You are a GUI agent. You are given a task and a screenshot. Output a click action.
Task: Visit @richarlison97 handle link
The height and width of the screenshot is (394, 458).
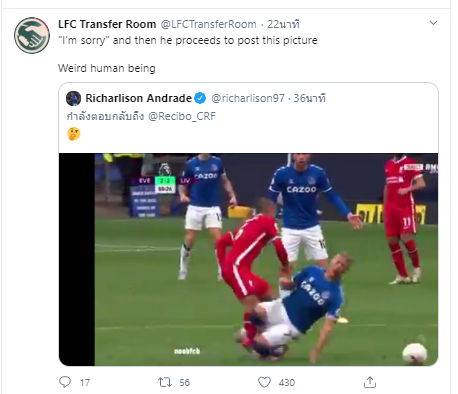[248, 98]
